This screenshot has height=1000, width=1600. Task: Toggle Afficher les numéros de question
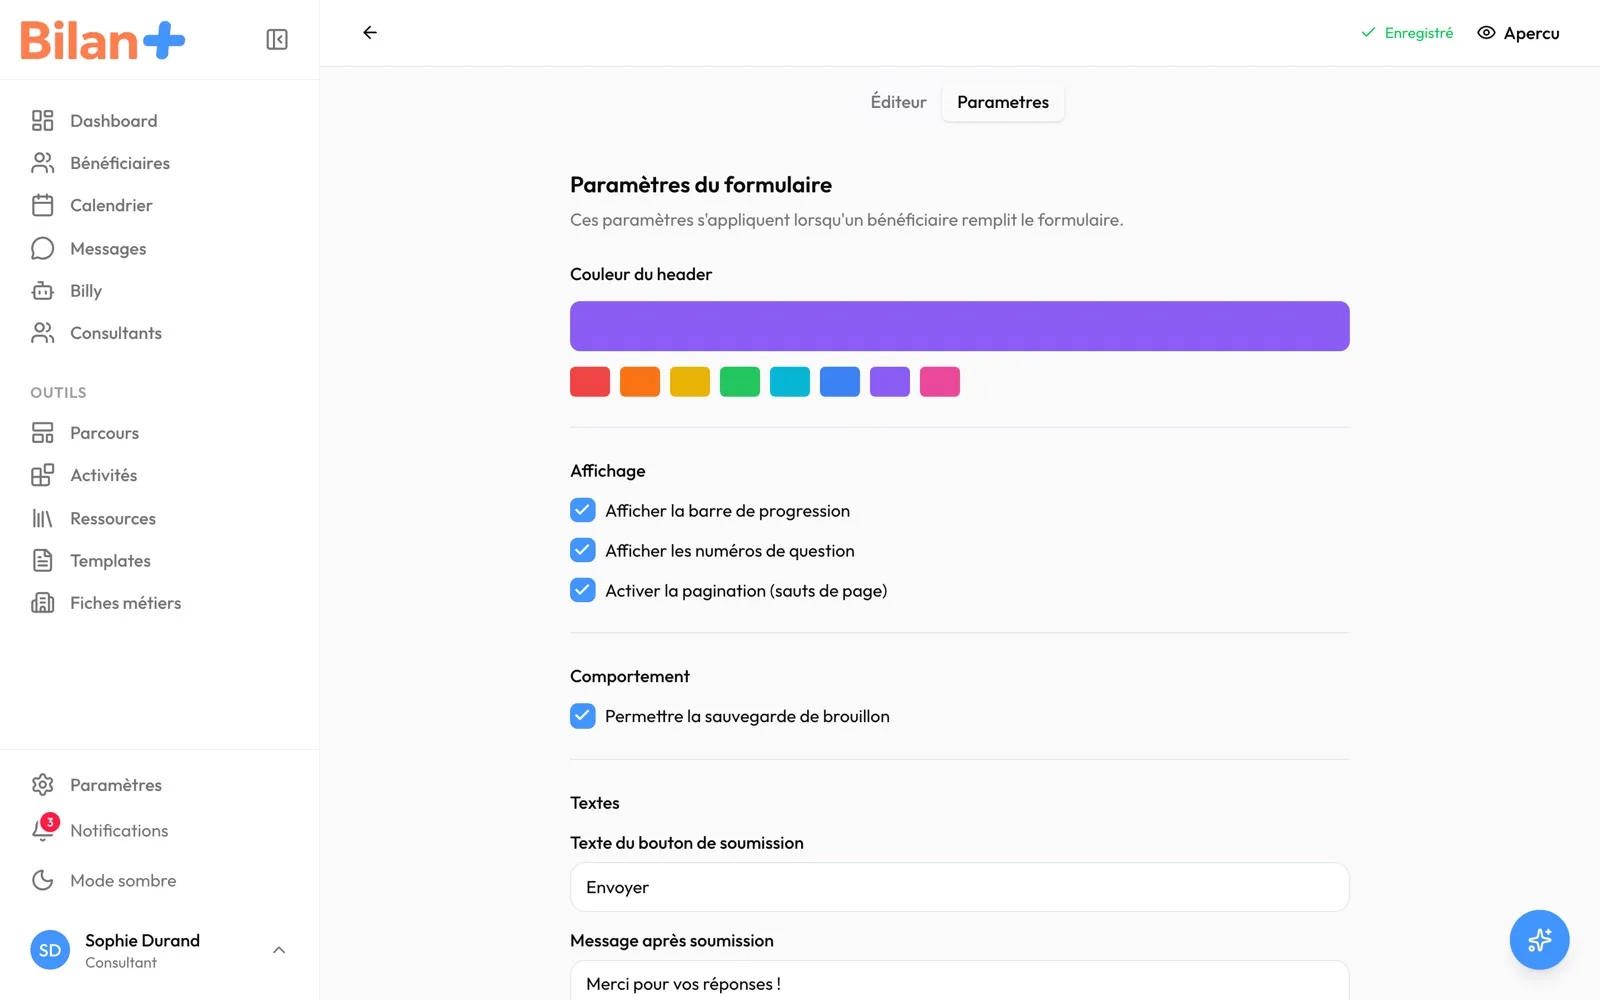583,550
